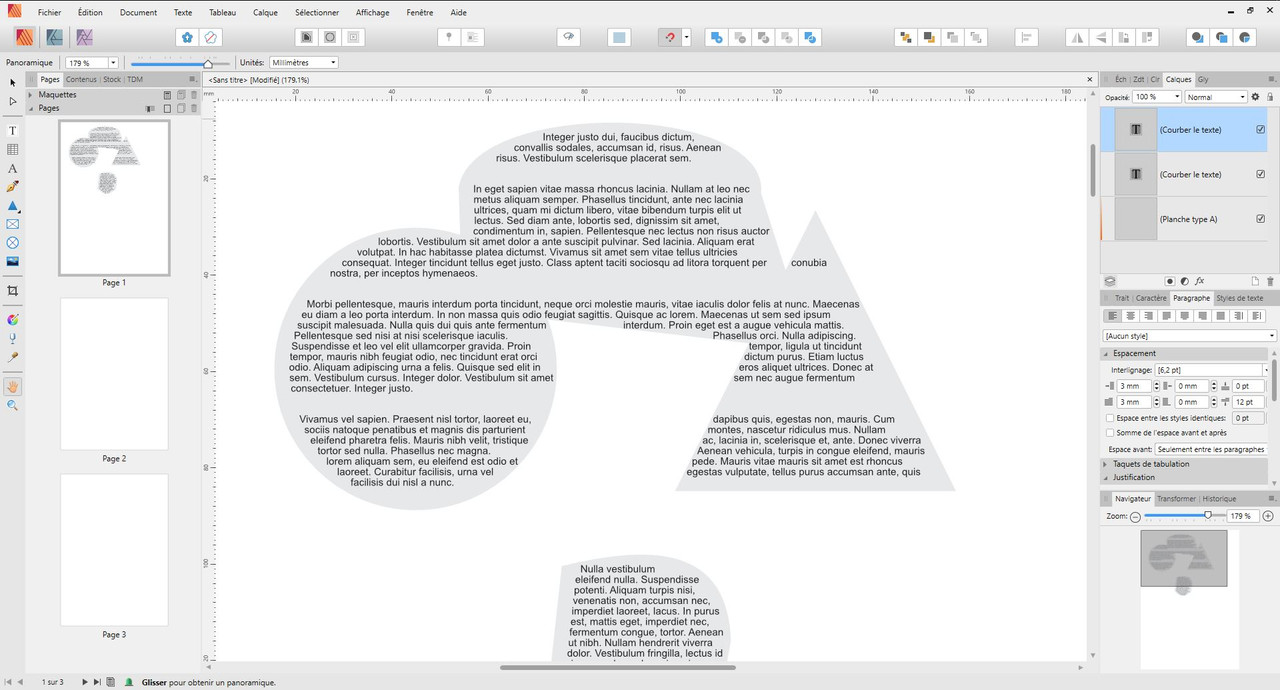Screen dimensions: 1280x690
Task: Open the [Aucun style] paragraph style dropdown
Action: click(1189, 336)
